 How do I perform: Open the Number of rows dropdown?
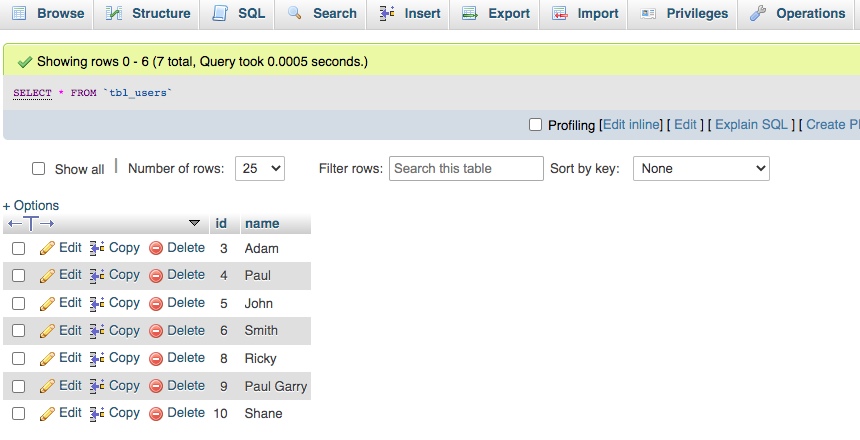259,168
